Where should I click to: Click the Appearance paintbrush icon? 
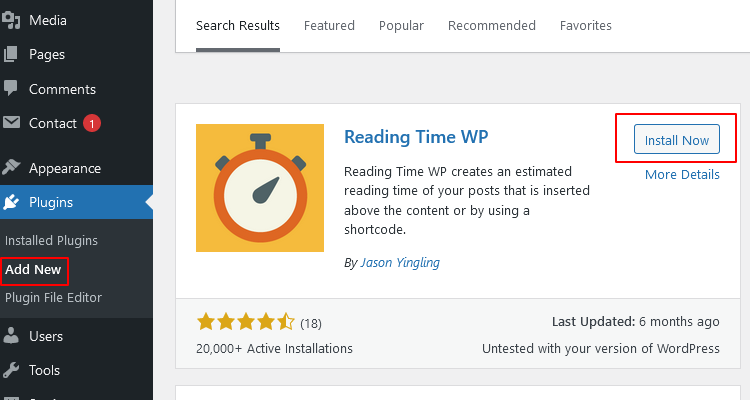[12, 168]
